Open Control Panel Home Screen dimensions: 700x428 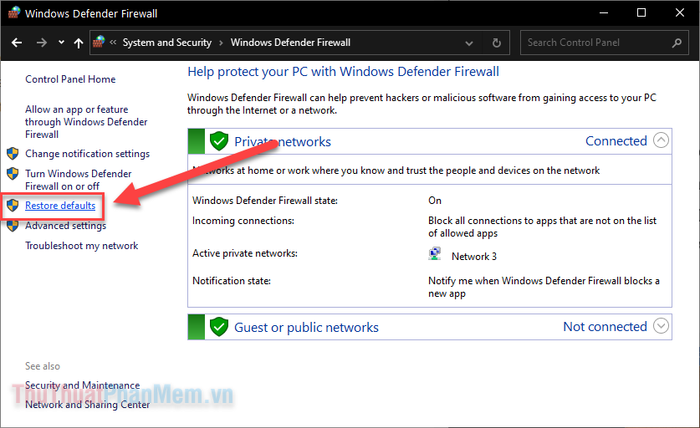[x=70, y=79]
